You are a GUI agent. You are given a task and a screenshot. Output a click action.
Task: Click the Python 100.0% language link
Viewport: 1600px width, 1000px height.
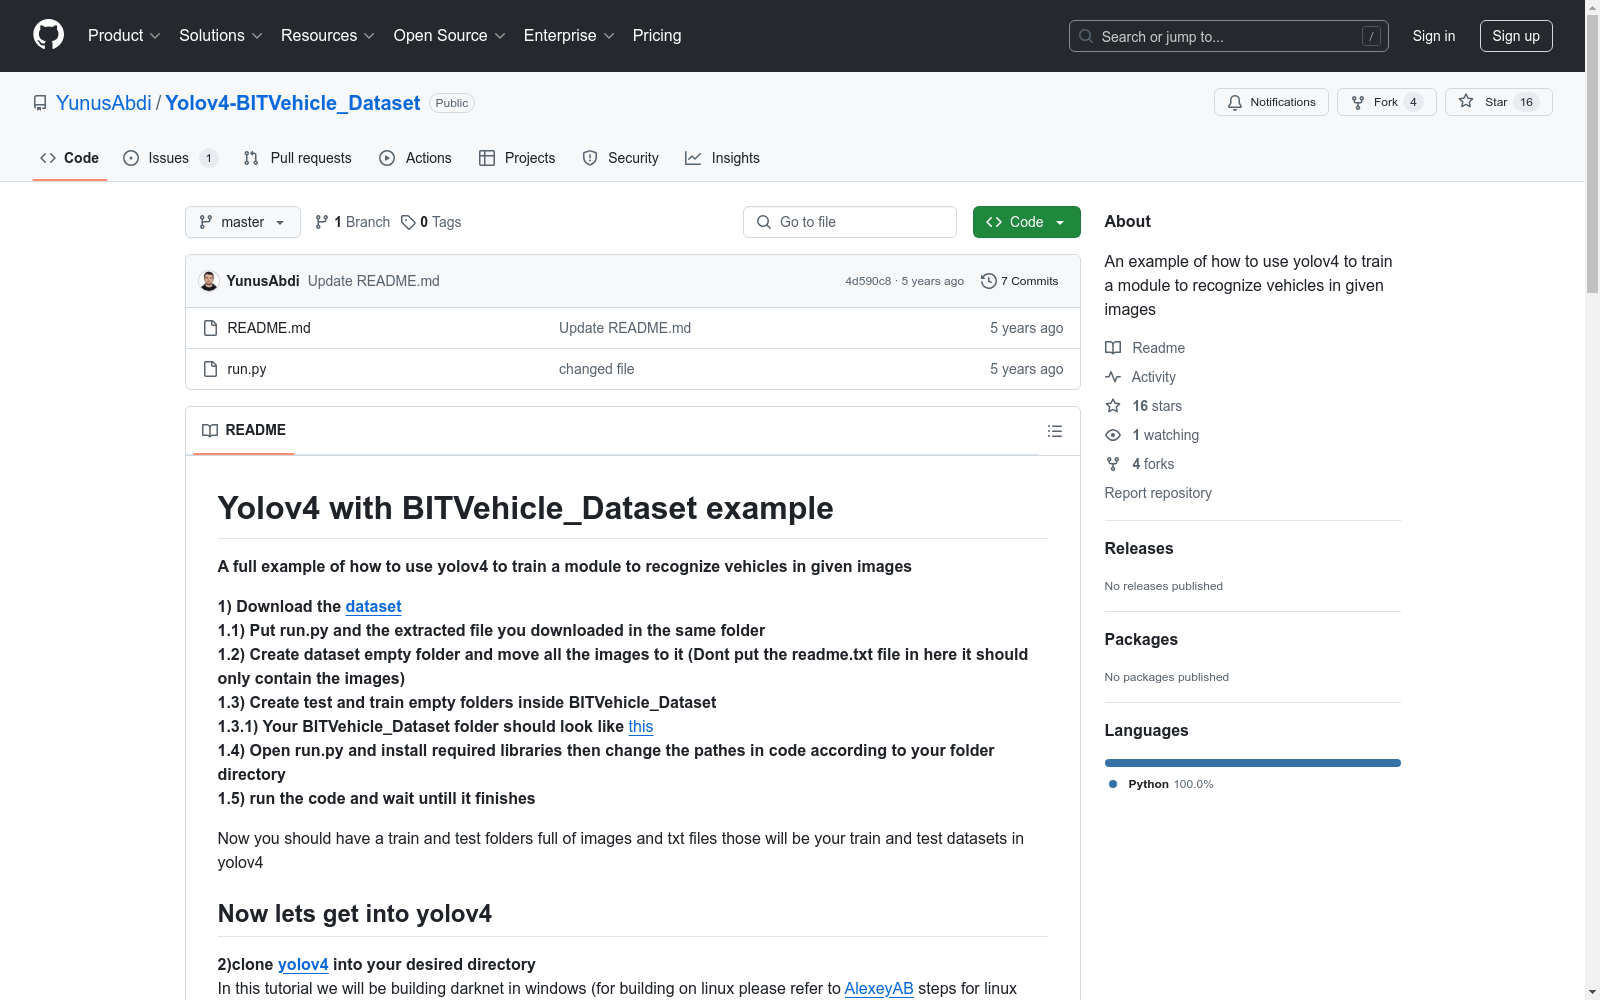click(x=1162, y=784)
